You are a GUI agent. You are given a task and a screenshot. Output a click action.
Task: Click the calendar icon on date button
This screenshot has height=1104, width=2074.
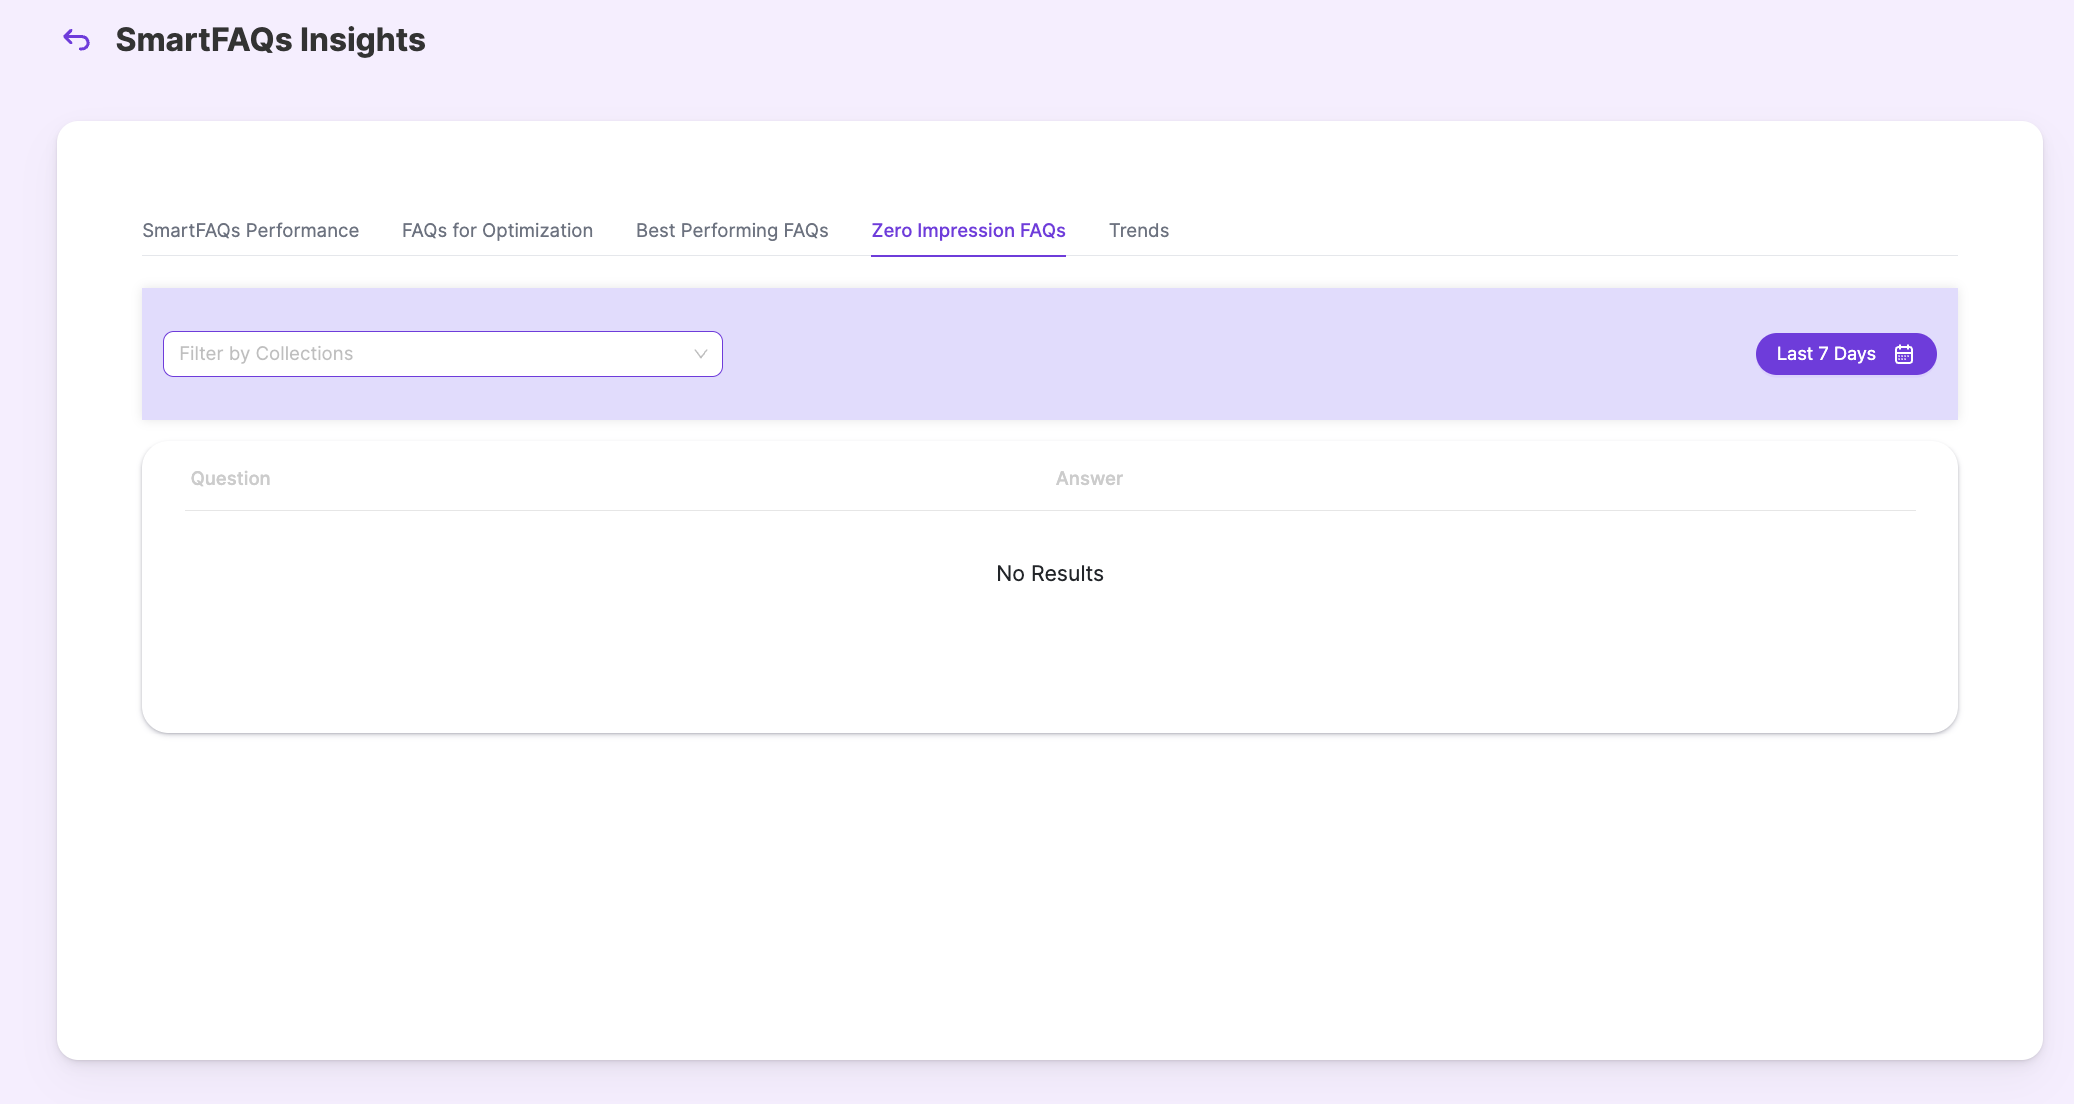[1903, 354]
